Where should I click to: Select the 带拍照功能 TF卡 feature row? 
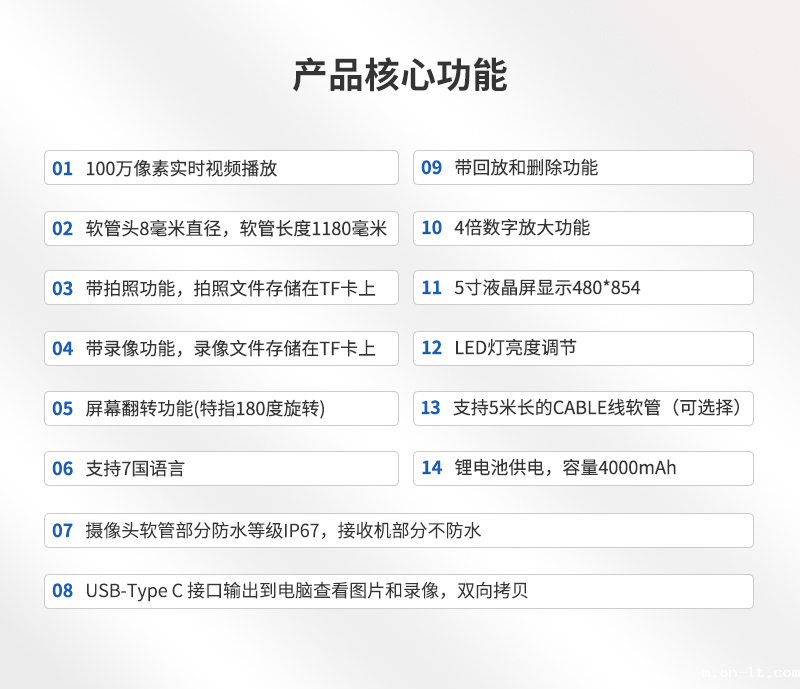click(221, 288)
